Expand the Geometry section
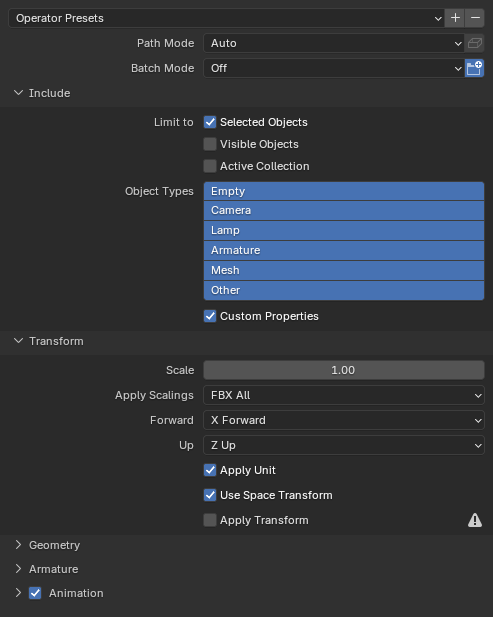The width and height of the screenshot is (493, 617). (18, 545)
